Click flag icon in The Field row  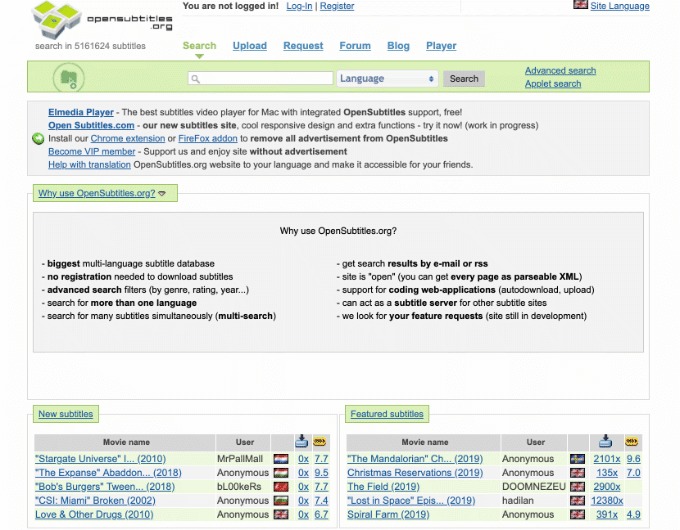tap(577, 487)
